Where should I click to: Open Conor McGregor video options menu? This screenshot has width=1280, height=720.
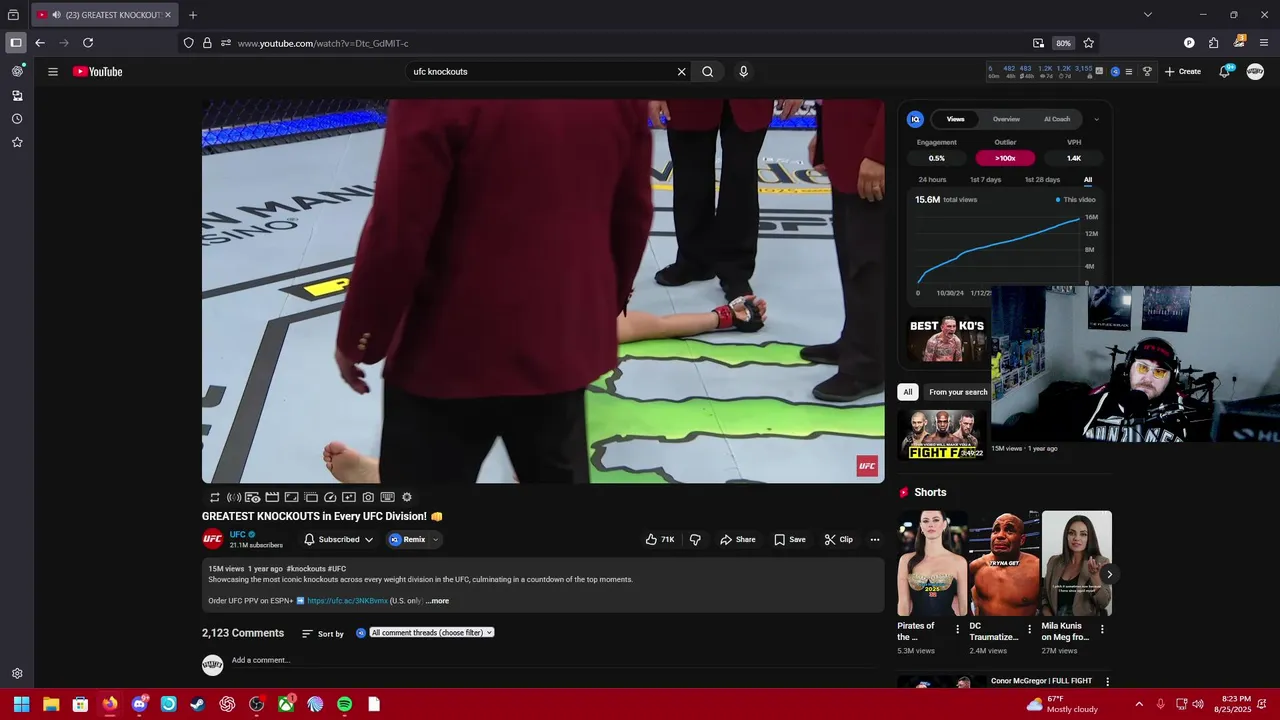pos(1107,681)
